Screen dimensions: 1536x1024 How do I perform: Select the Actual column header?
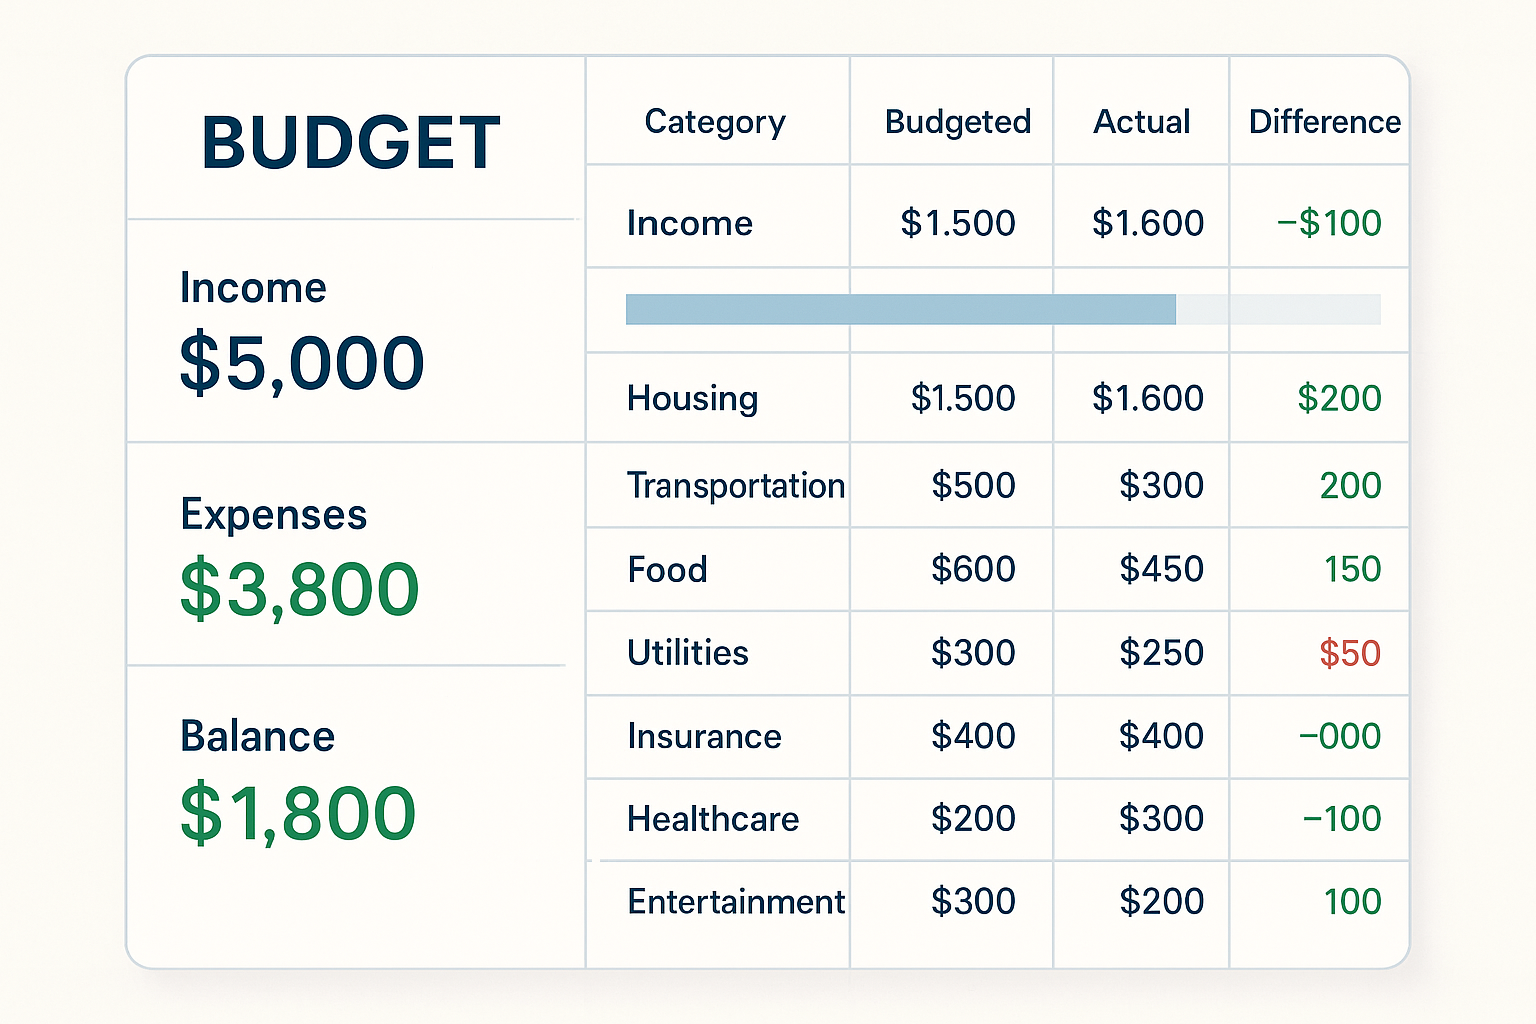[x=1141, y=122]
